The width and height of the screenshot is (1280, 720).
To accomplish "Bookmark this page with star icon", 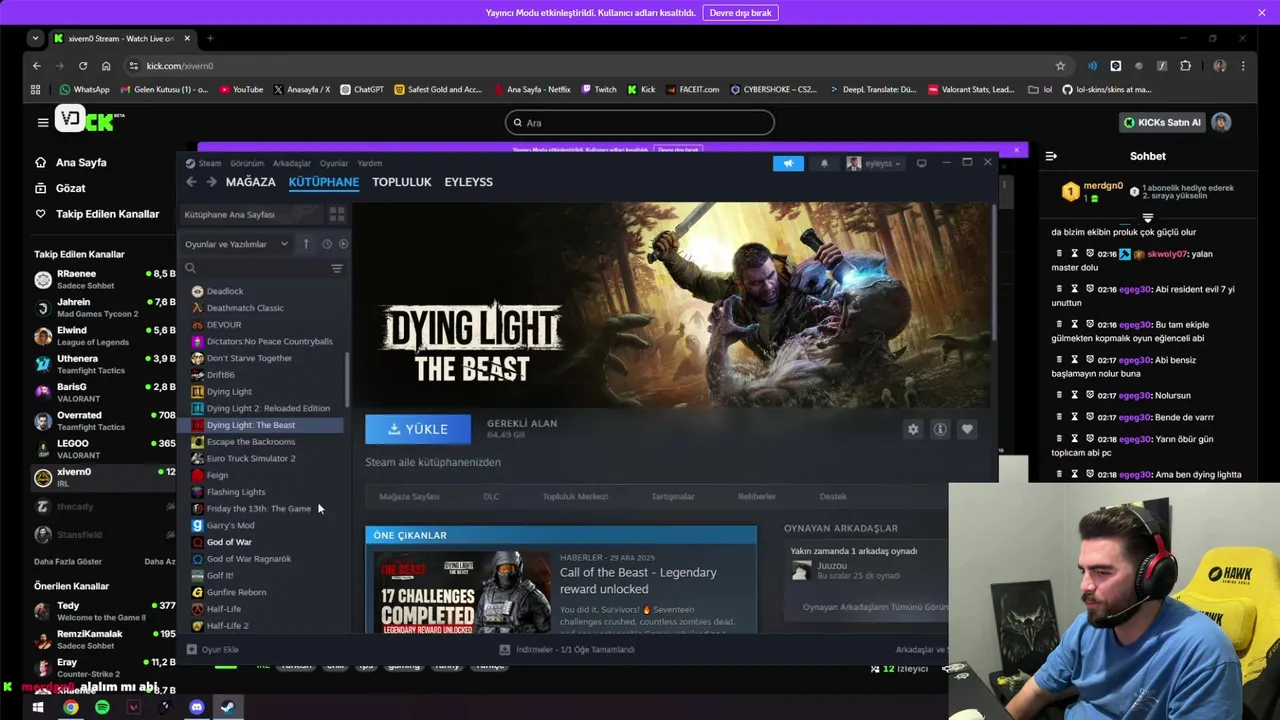I will coord(1060,66).
